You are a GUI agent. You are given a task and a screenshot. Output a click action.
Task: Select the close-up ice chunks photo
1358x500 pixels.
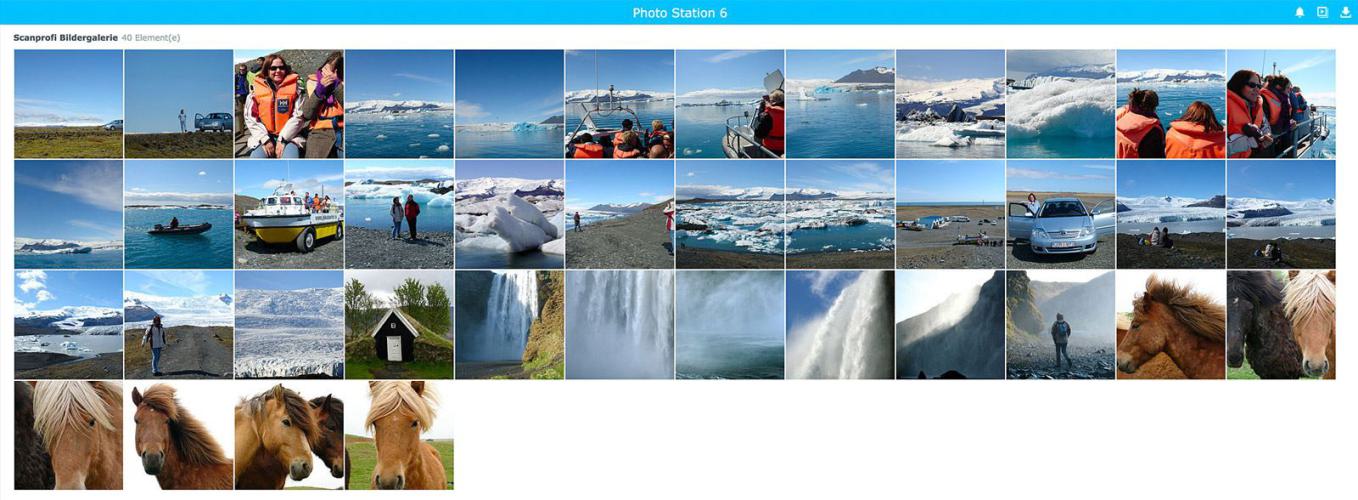[509, 214]
